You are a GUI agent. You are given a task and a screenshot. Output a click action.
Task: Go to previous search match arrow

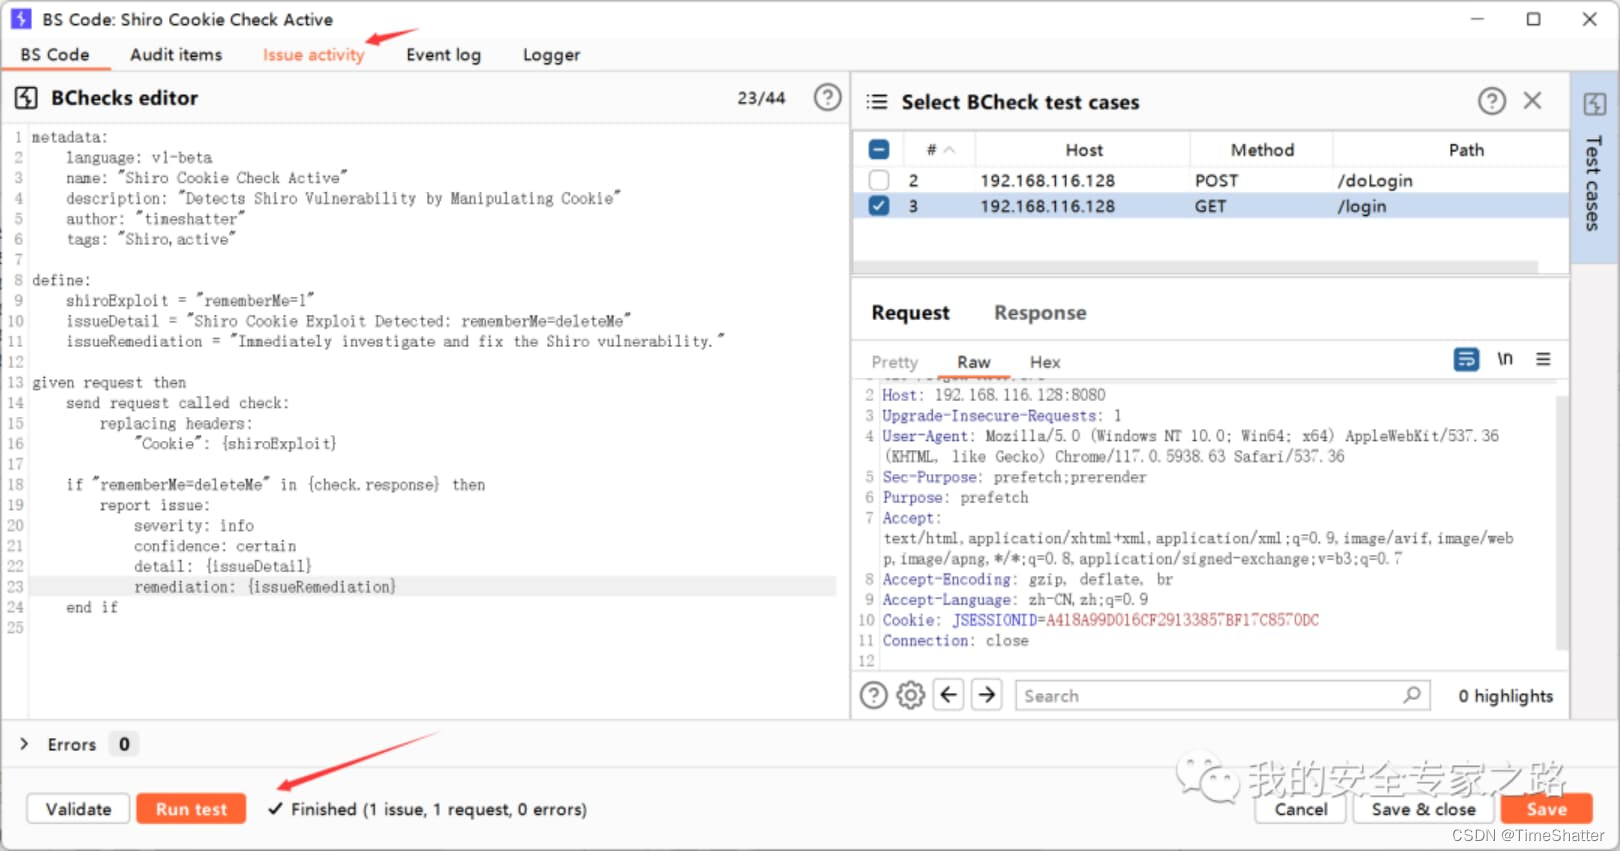click(948, 694)
